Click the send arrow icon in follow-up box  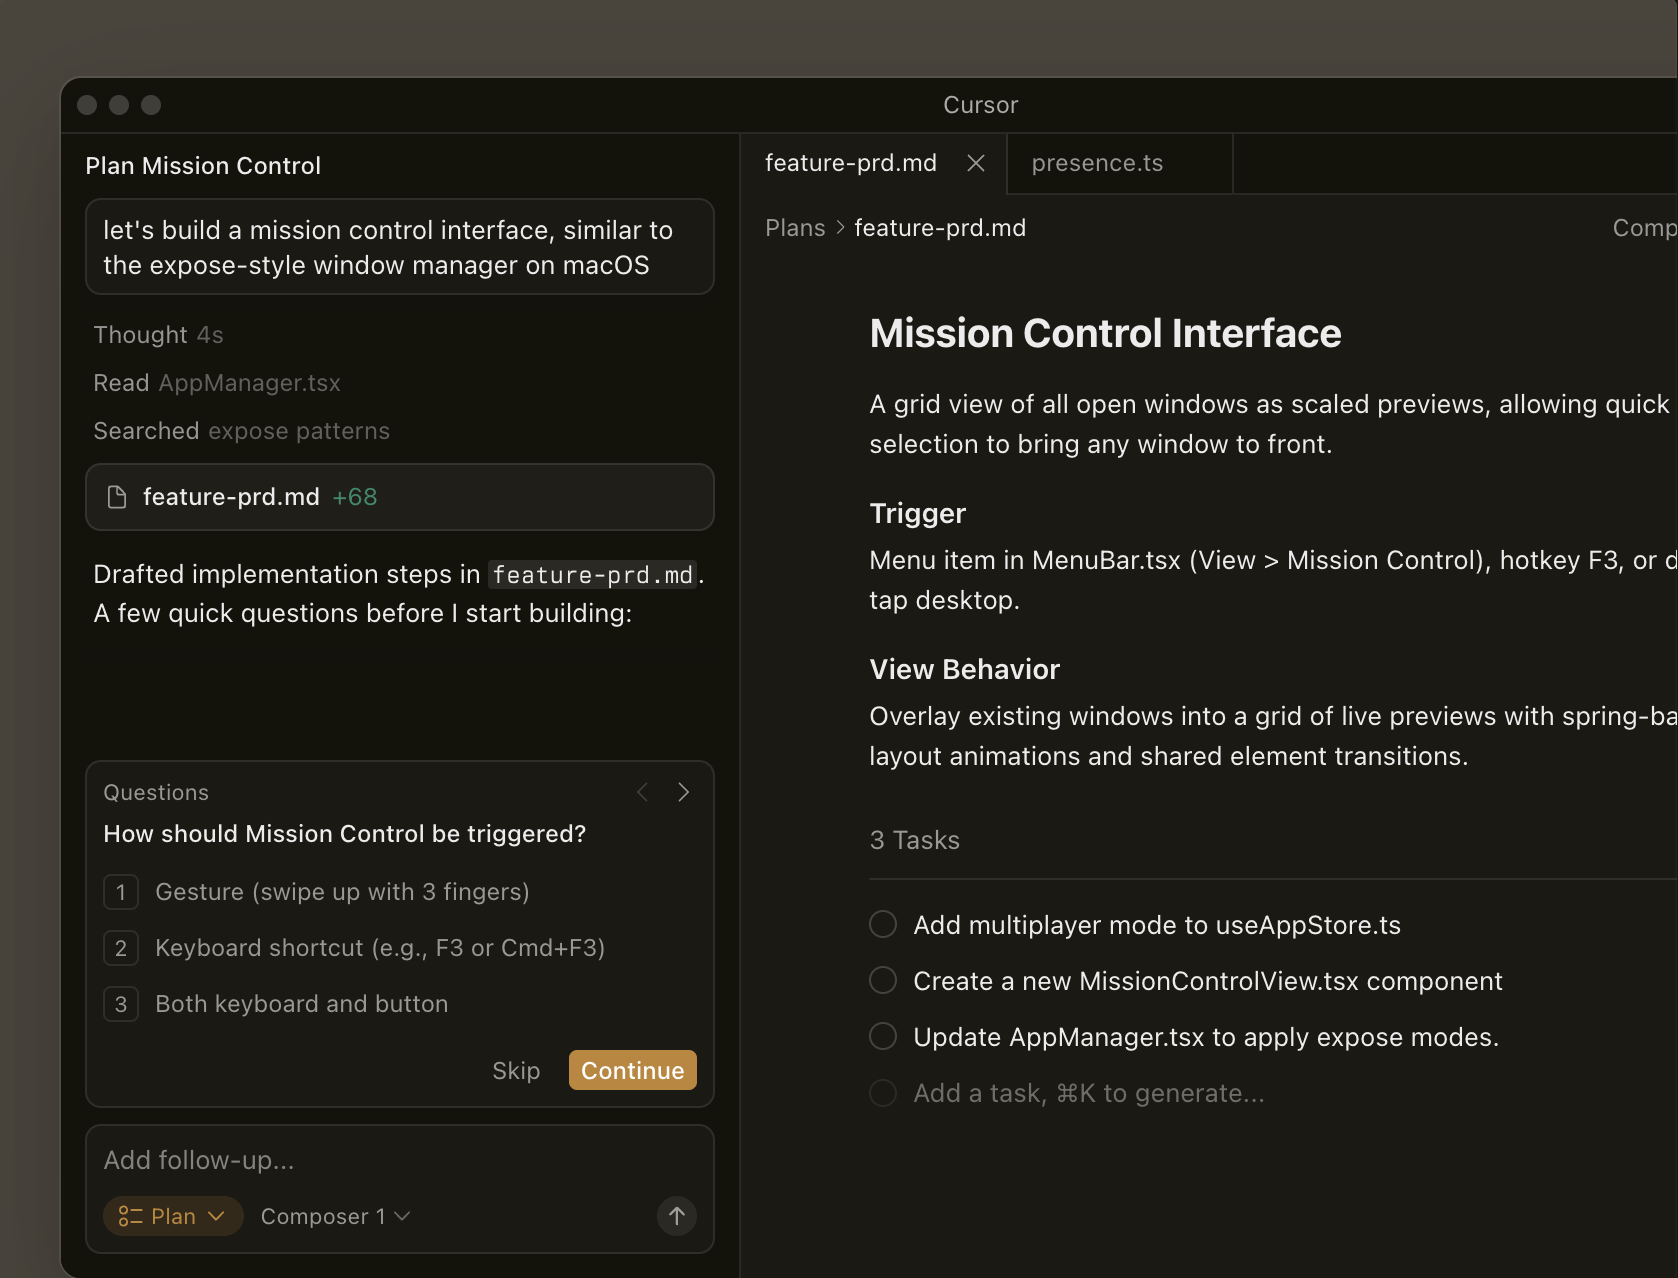[x=677, y=1216]
